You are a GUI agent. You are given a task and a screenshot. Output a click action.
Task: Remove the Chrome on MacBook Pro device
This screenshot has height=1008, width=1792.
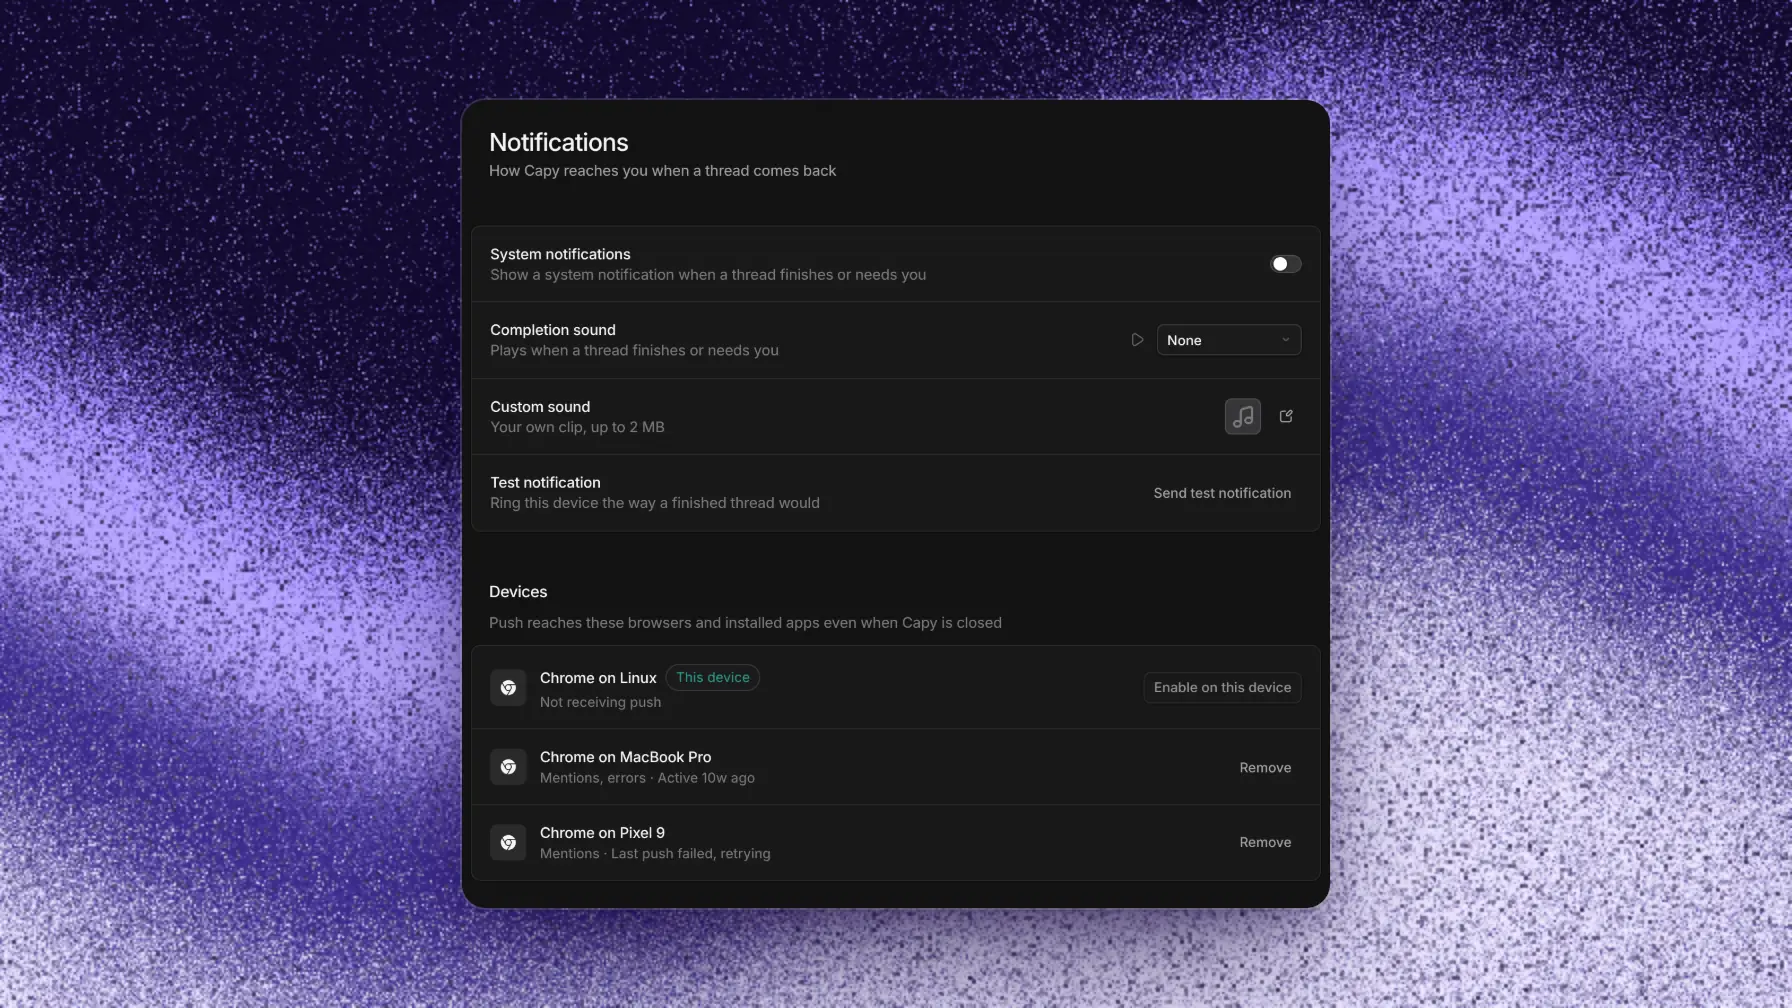1265,768
